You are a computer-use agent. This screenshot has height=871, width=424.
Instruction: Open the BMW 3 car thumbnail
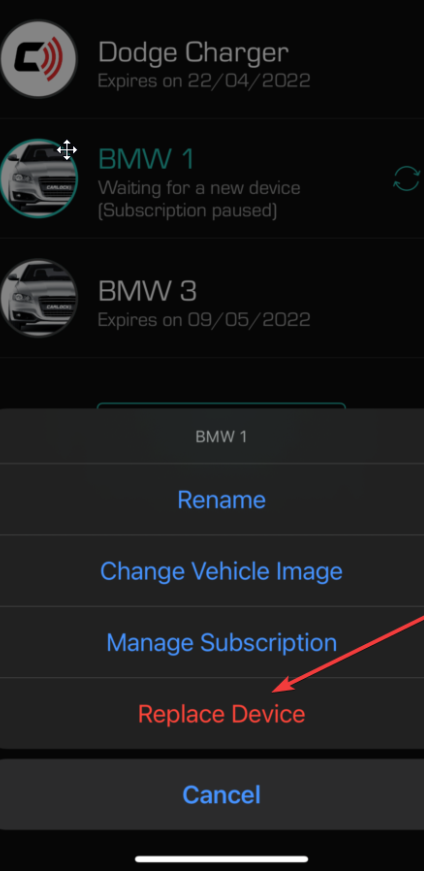click(x=39, y=298)
